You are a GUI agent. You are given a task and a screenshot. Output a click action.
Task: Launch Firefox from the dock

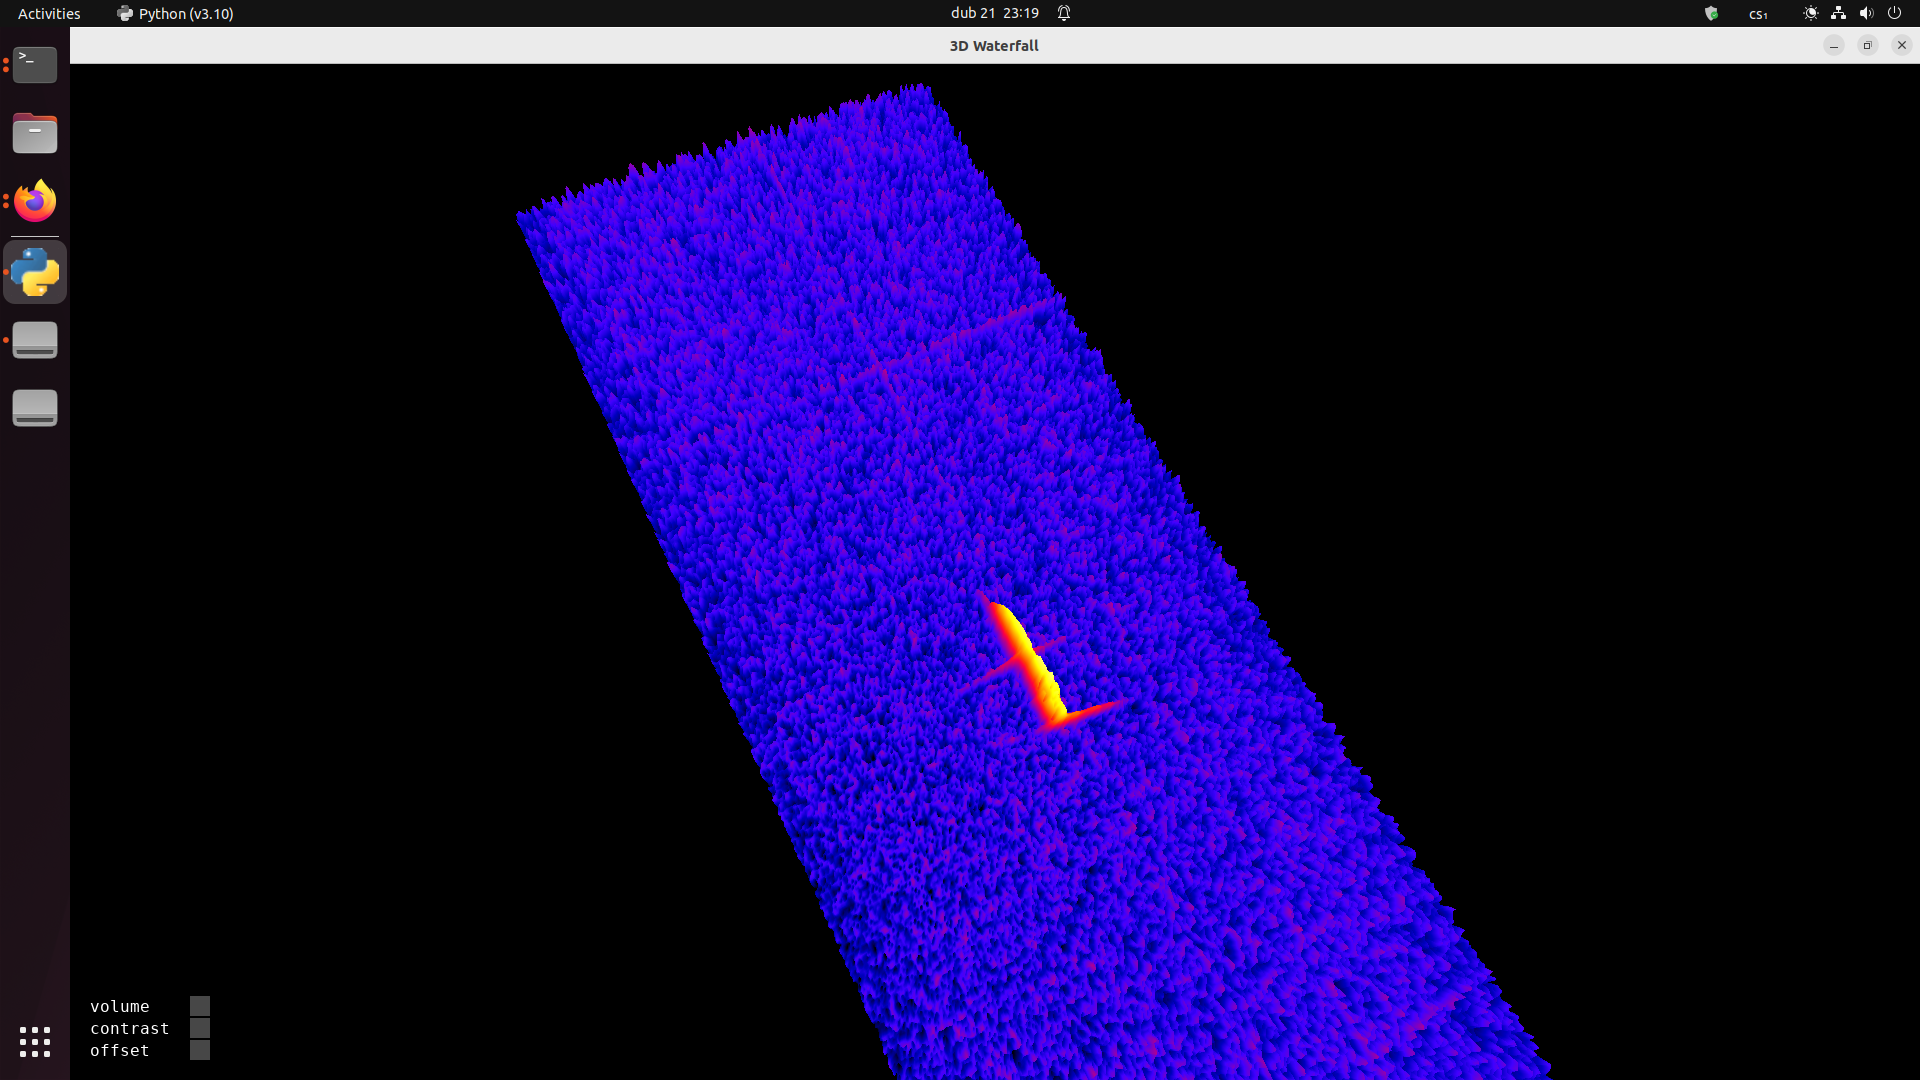35,201
